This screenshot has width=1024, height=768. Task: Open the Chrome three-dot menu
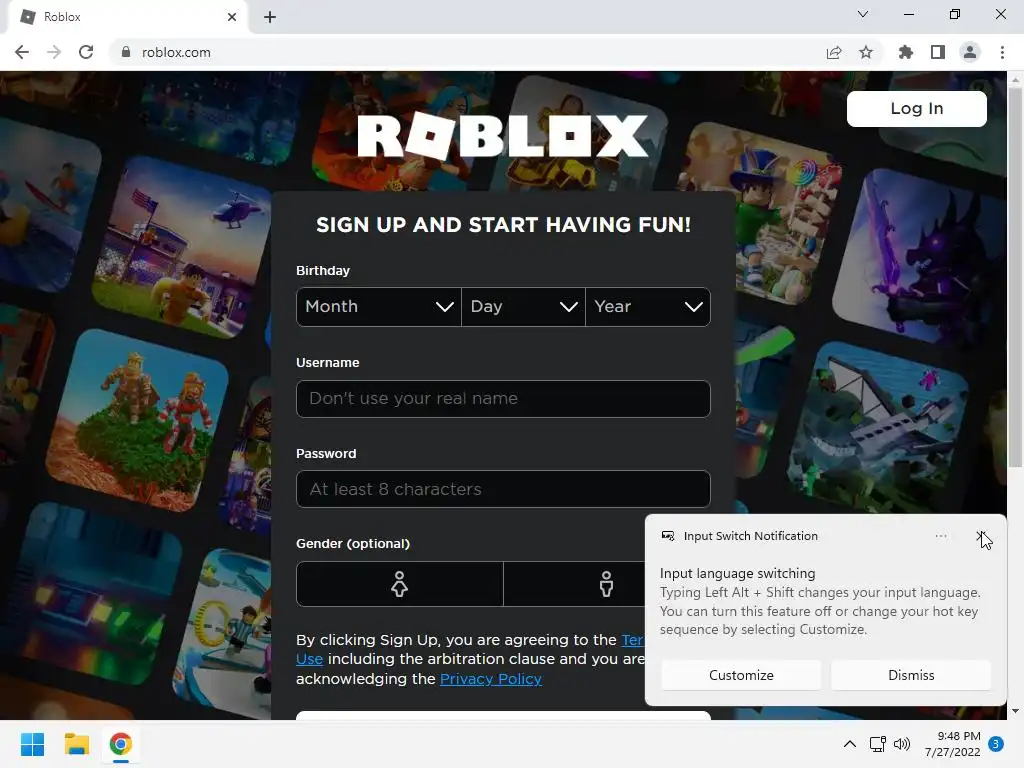click(1002, 52)
